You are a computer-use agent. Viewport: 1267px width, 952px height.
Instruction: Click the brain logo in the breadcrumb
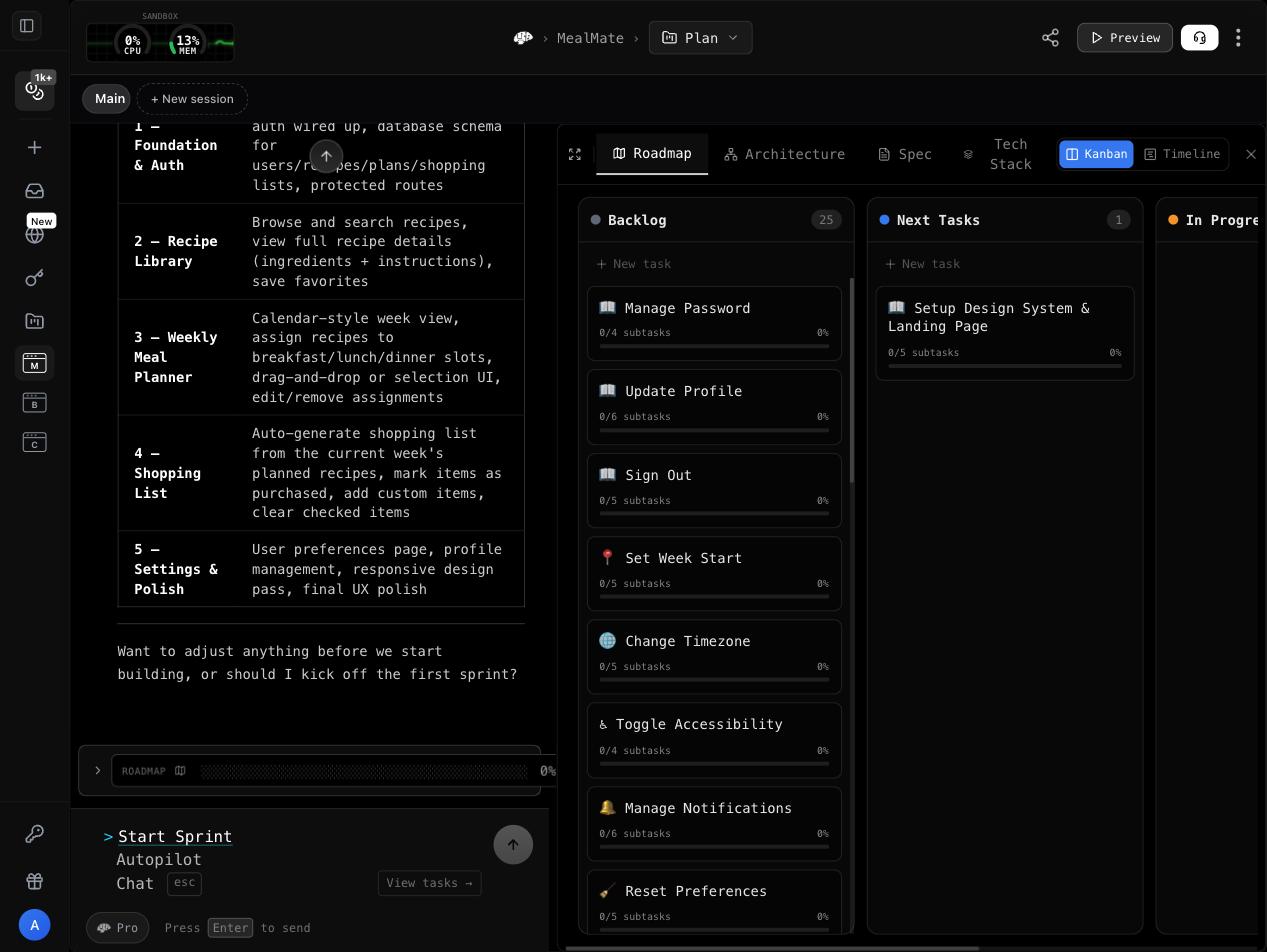click(523, 38)
